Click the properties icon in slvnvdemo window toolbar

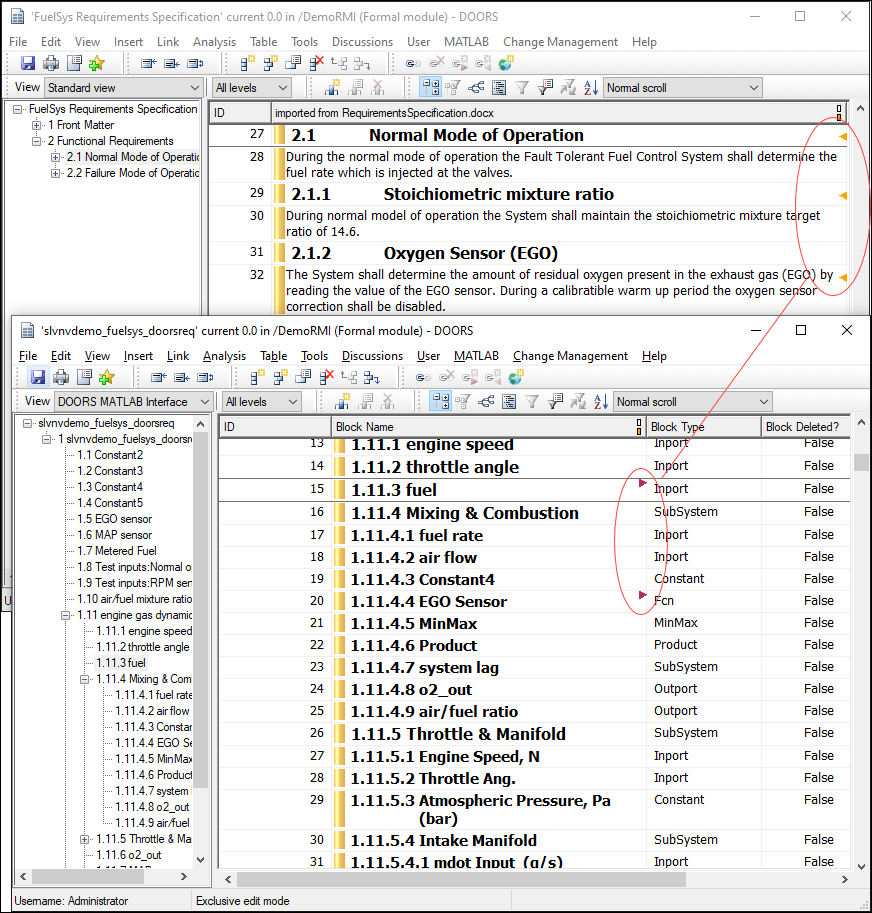coord(84,377)
